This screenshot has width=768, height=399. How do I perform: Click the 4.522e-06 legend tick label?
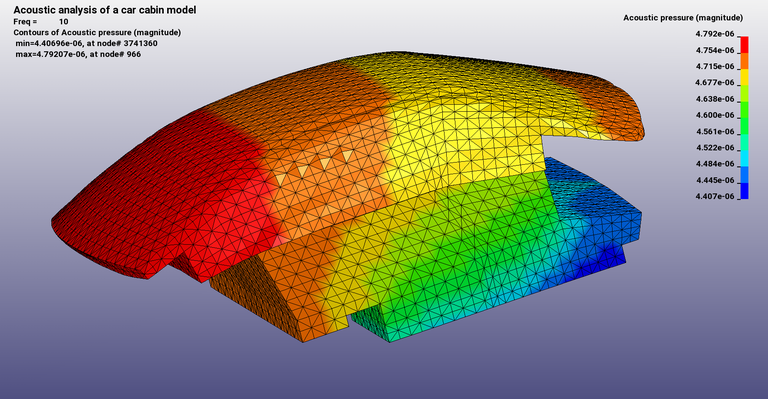tap(715, 147)
